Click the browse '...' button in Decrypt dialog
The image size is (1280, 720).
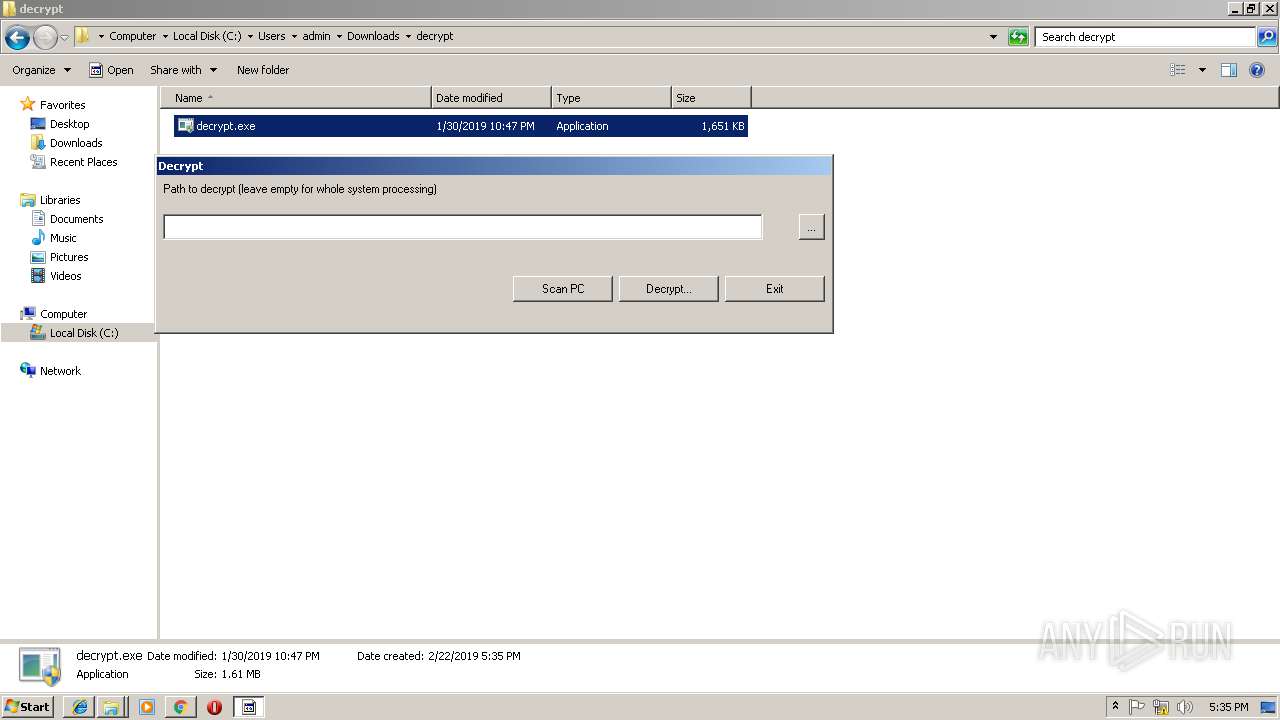811,227
